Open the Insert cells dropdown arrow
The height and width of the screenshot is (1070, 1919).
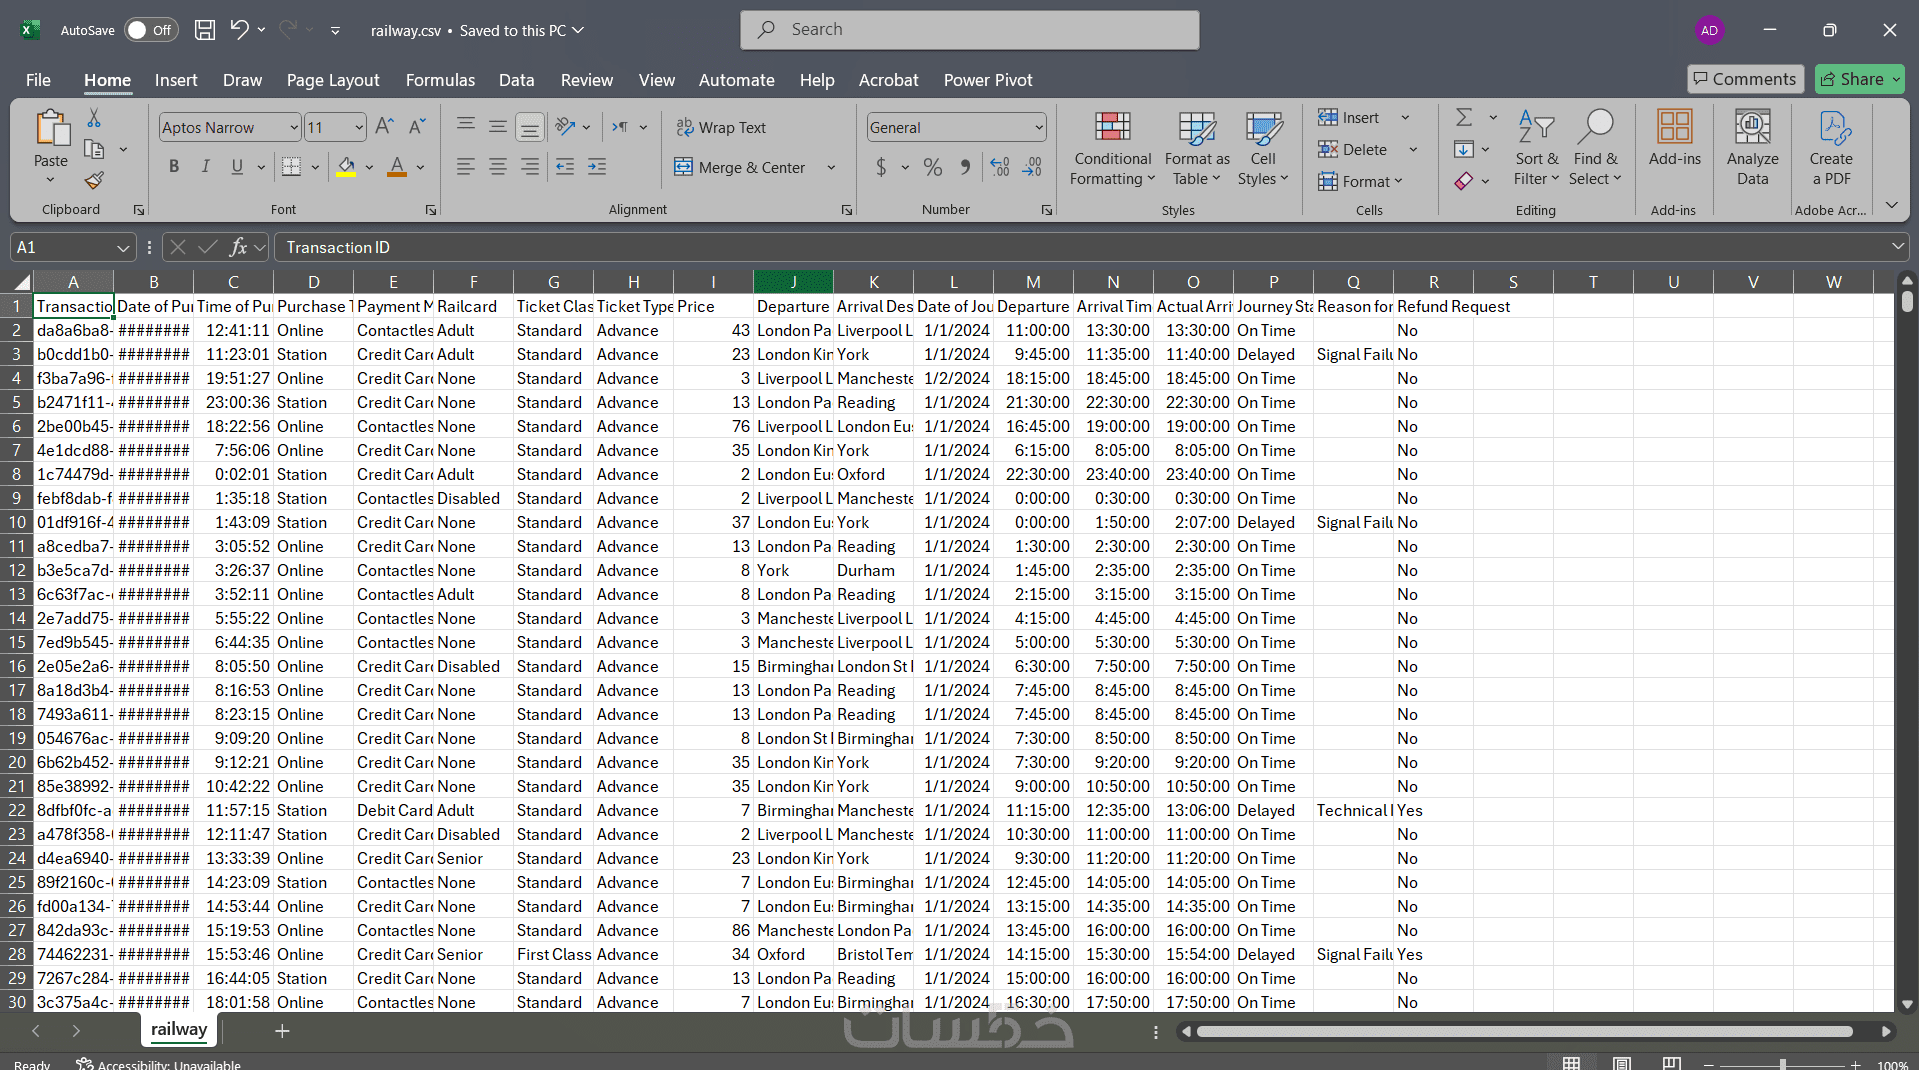(x=1405, y=118)
